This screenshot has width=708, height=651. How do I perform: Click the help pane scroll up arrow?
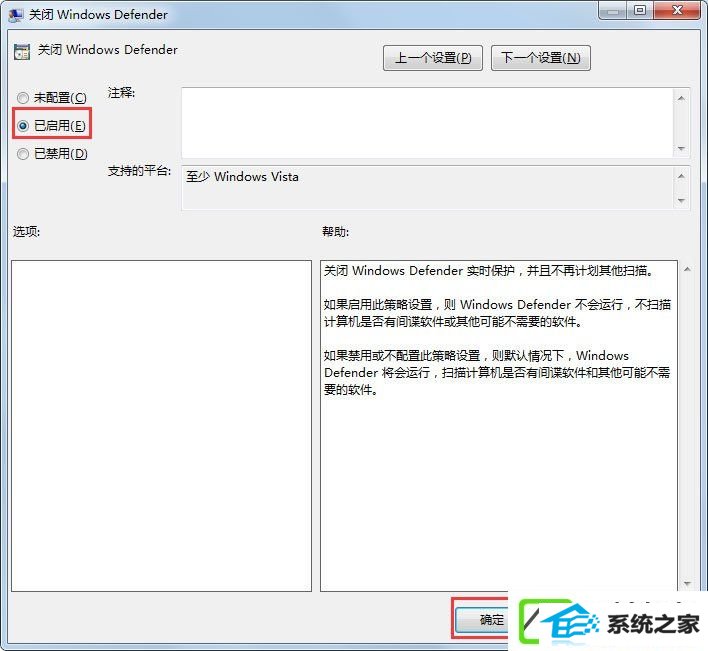pos(687,270)
